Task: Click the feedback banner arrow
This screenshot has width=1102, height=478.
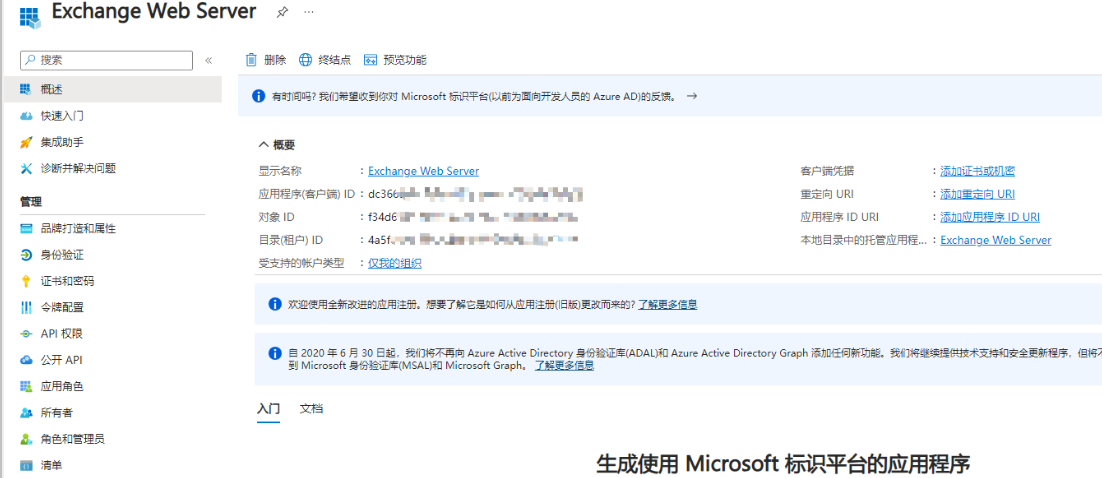Action: point(691,96)
